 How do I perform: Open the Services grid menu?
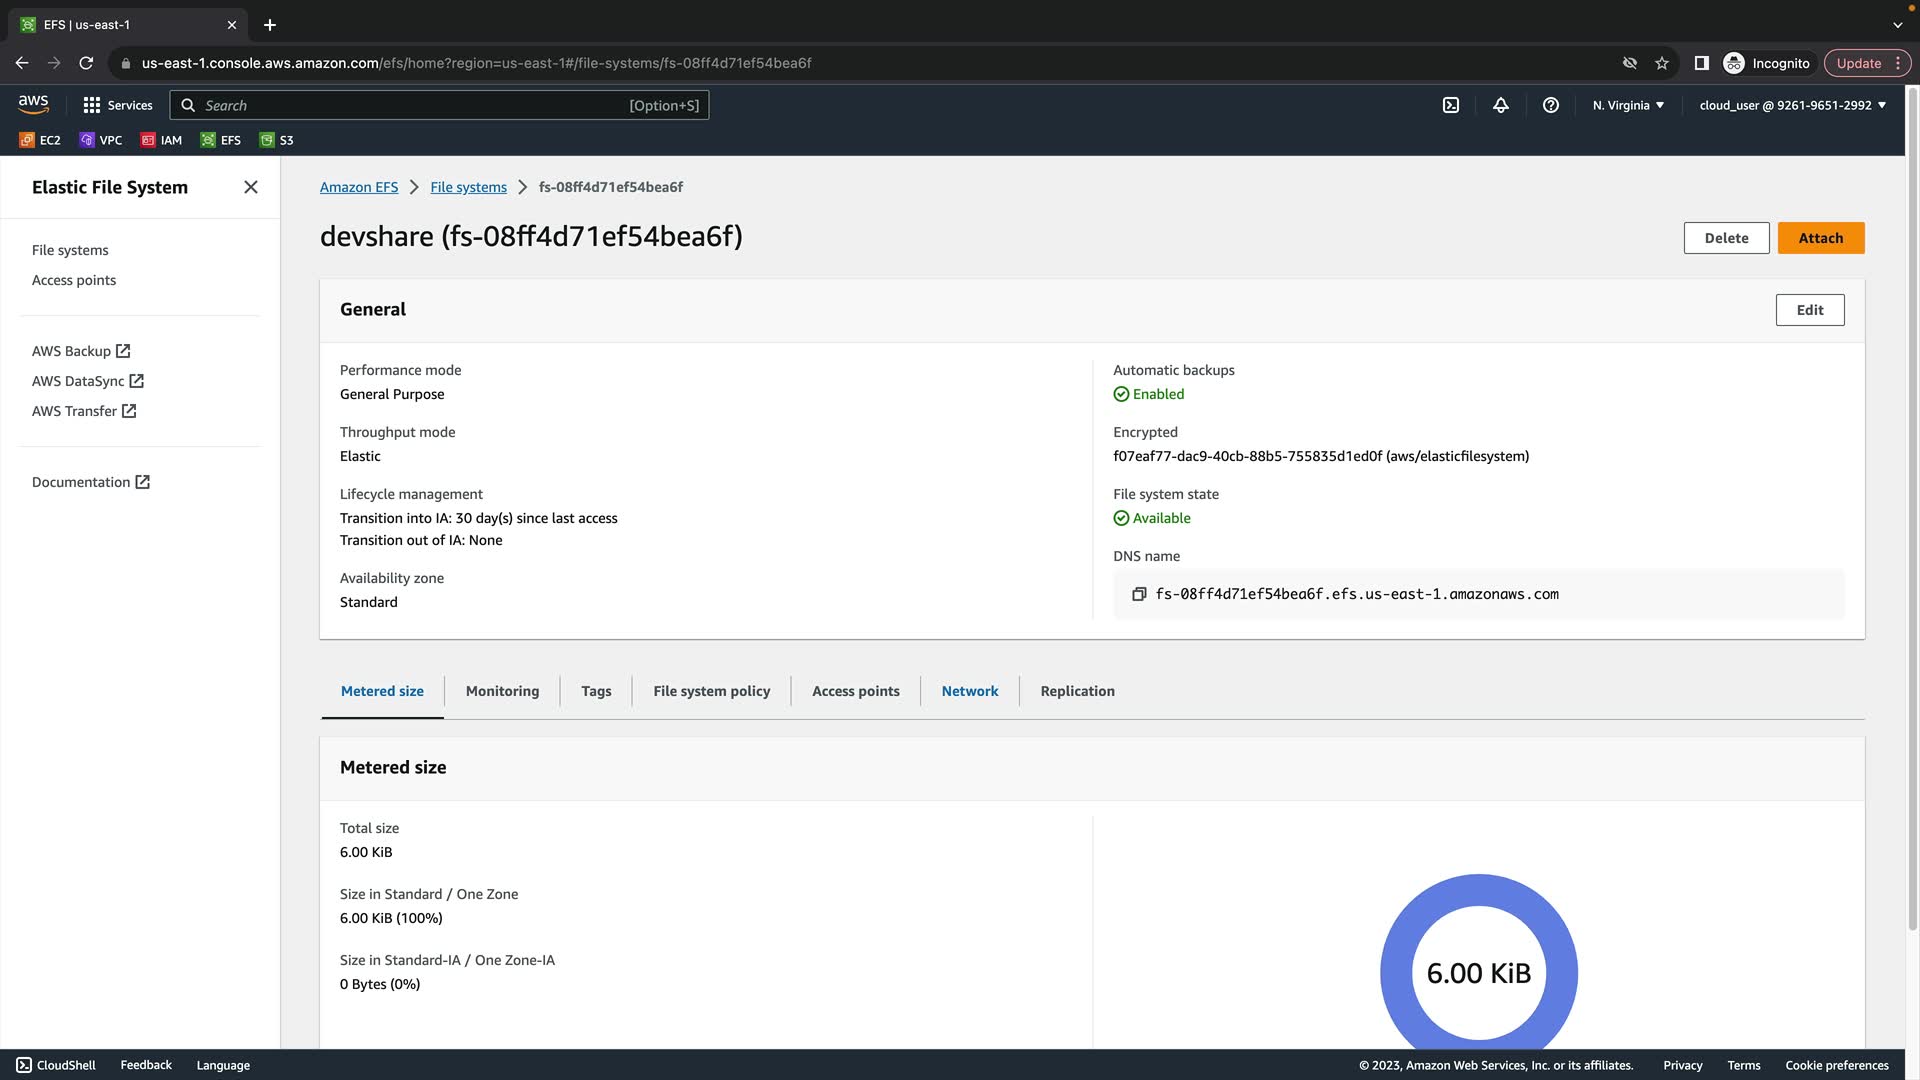[x=117, y=105]
